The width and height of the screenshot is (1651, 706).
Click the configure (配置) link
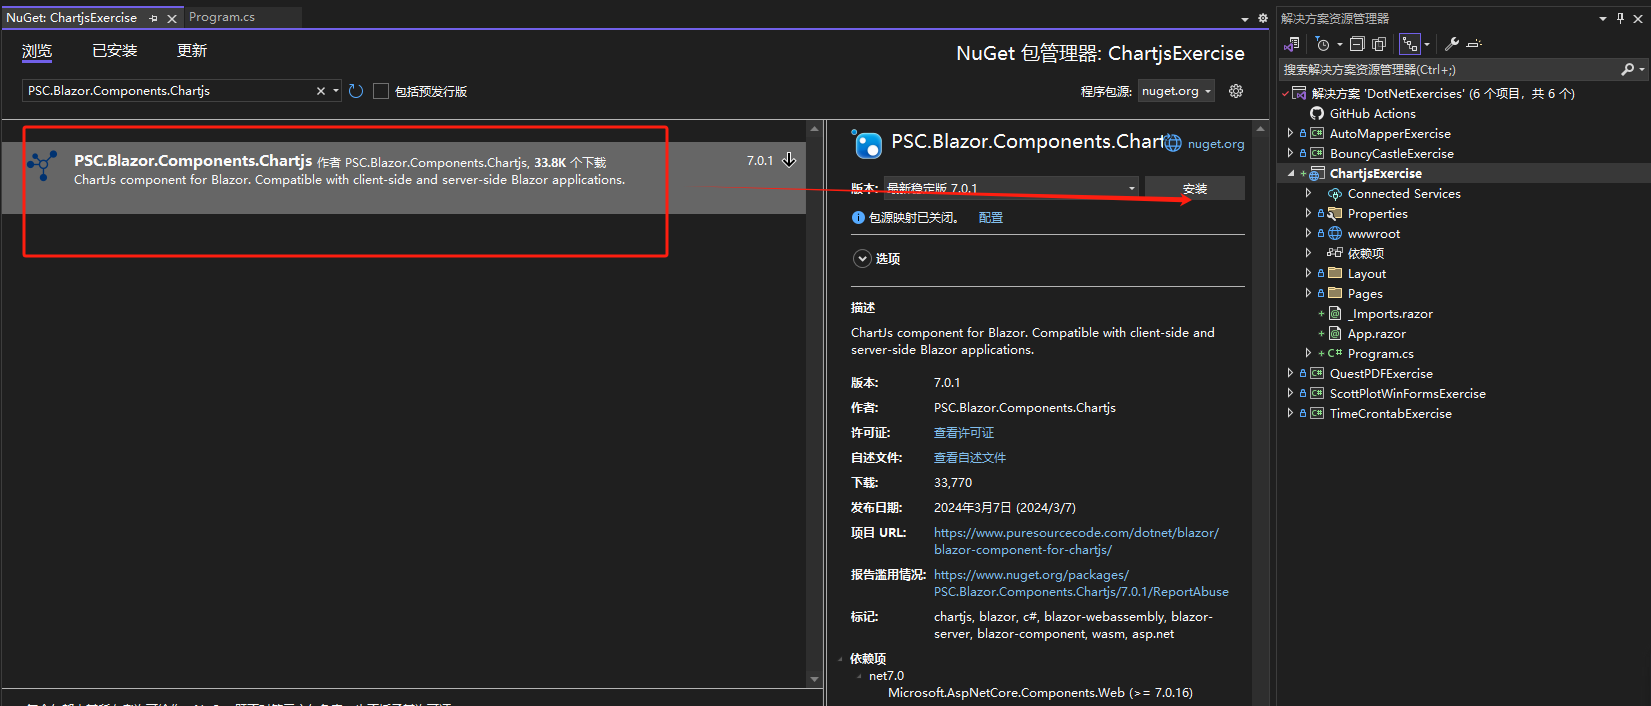(991, 217)
